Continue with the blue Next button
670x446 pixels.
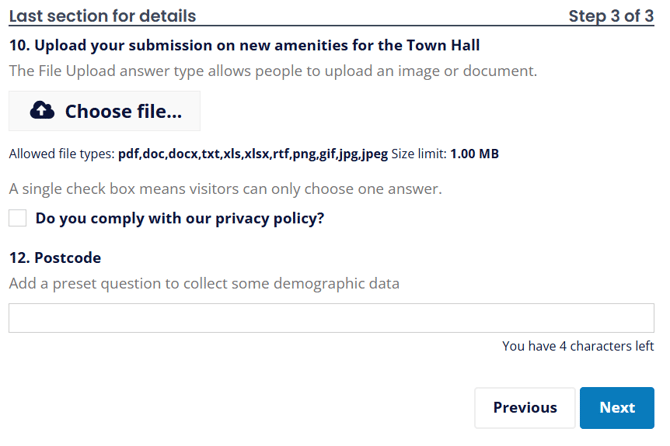[x=617, y=408]
